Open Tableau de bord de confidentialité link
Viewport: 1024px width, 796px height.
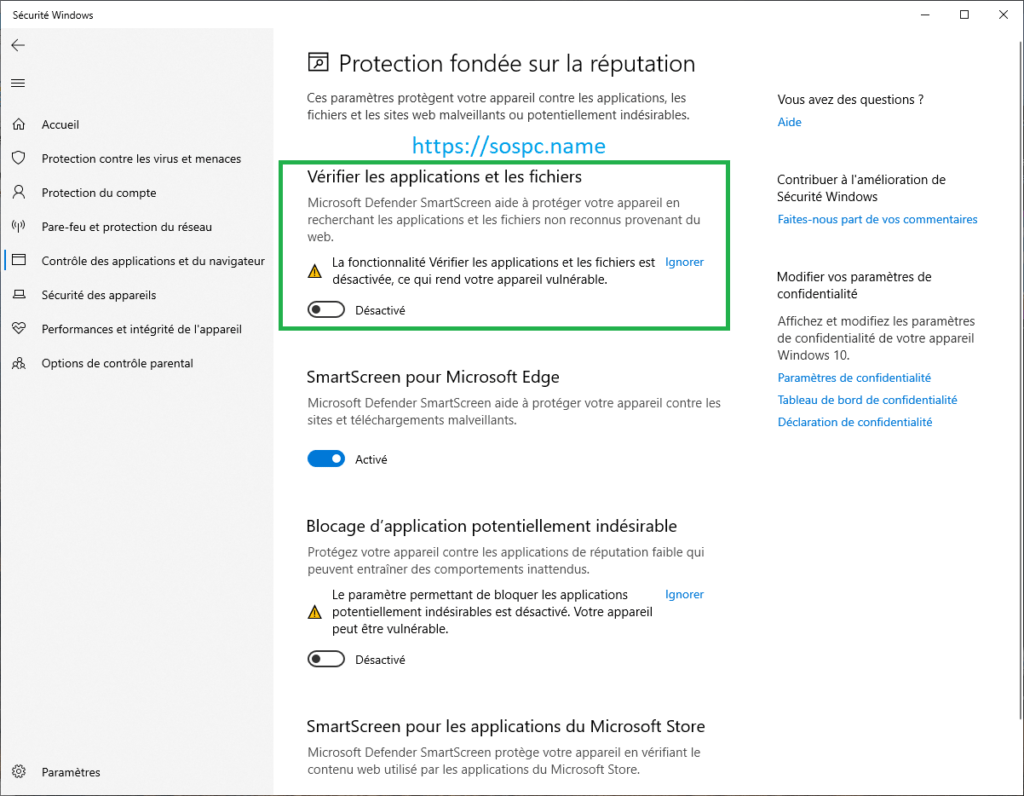point(867,400)
